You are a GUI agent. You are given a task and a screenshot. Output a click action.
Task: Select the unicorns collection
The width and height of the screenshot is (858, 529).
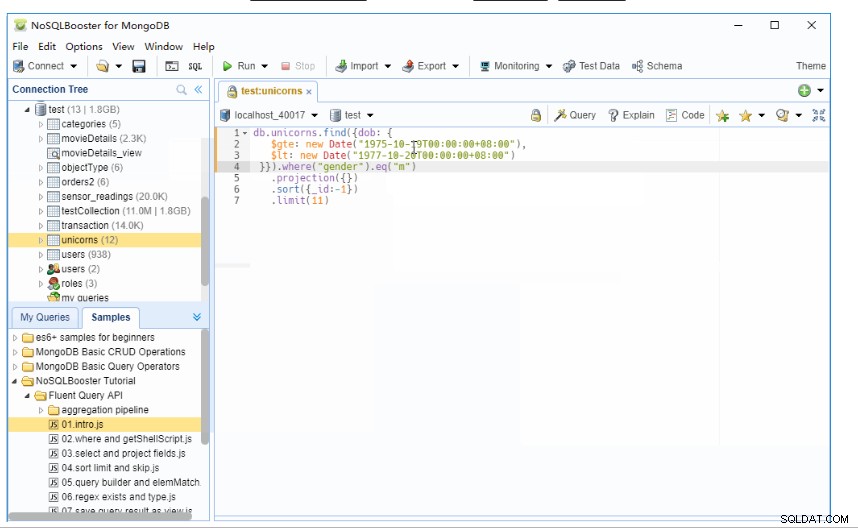[x=105, y=240]
